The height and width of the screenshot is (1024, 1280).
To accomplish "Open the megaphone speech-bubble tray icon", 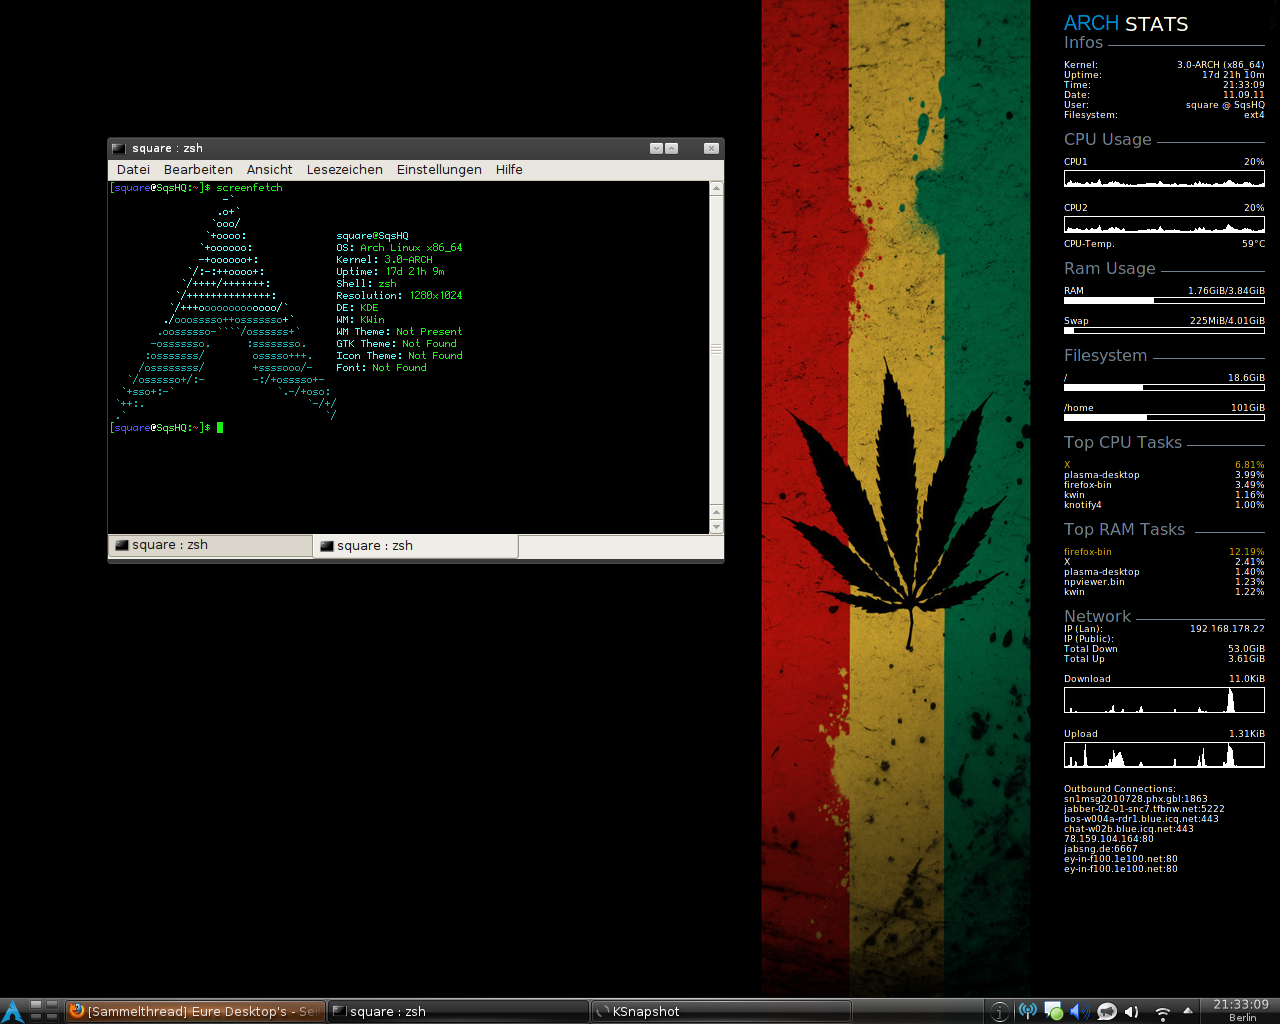I will [x=1106, y=1012].
